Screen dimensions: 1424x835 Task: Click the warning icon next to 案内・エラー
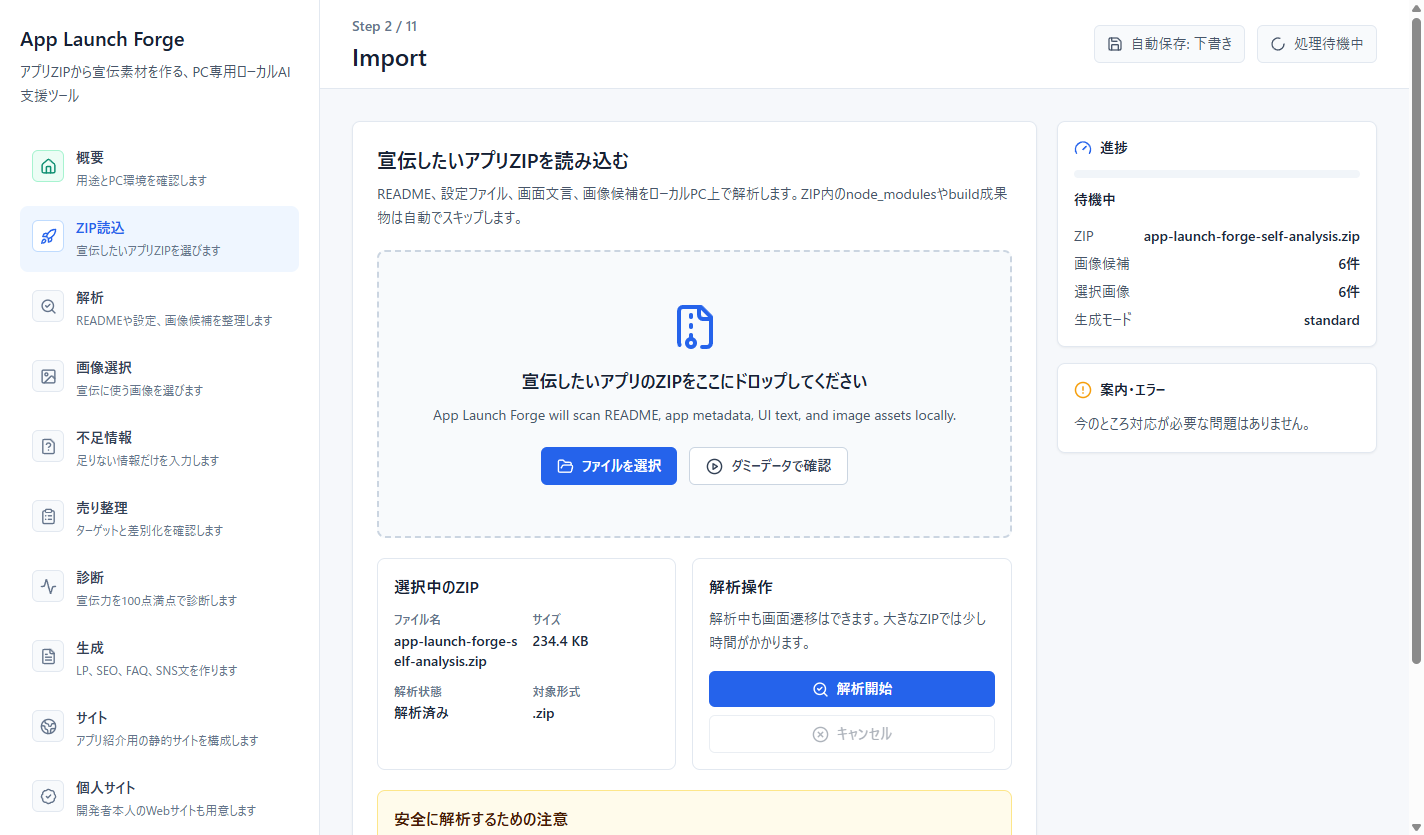pyautogui.click(x=1083, y=390)
